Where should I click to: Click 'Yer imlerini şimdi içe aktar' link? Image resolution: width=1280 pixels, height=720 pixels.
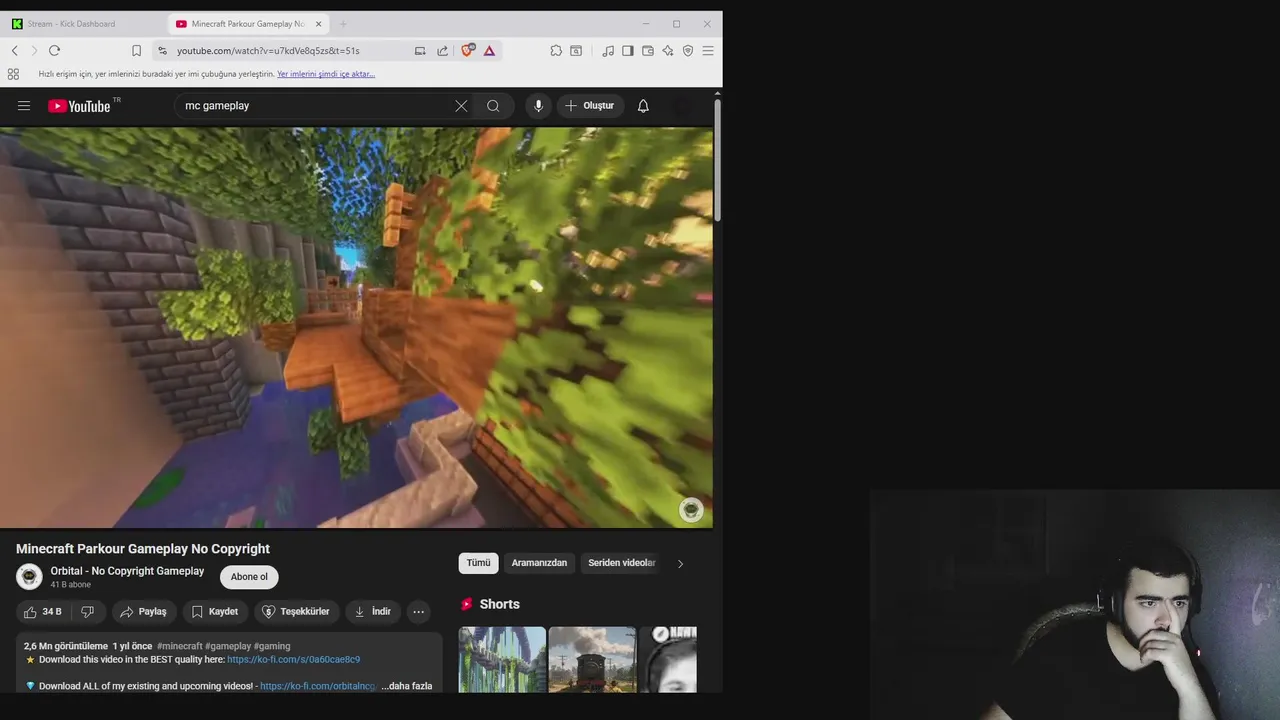point(326,74)
